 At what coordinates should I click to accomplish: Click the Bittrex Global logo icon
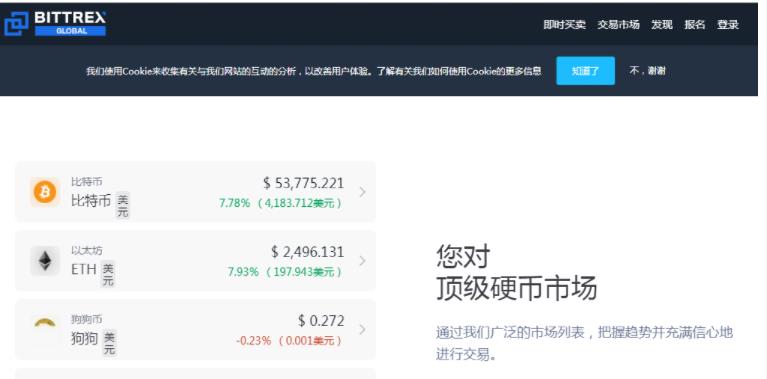[x=16, y=24]
